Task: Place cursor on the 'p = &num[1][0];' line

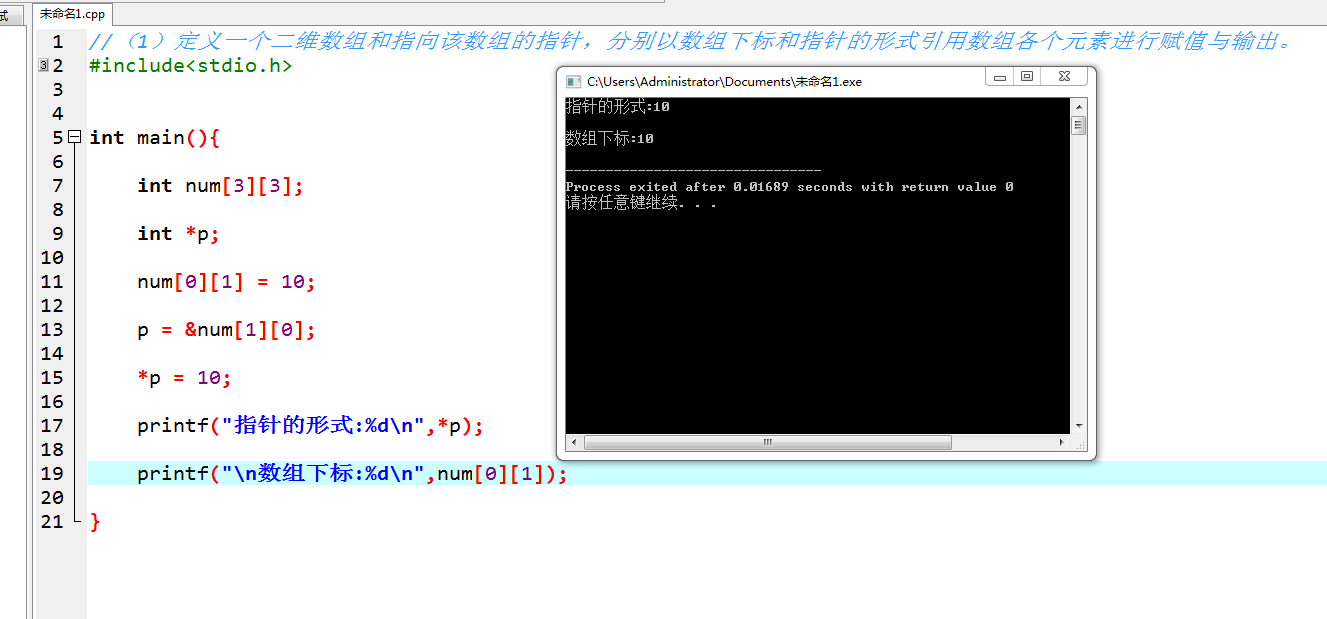Action: coord(227,329)
